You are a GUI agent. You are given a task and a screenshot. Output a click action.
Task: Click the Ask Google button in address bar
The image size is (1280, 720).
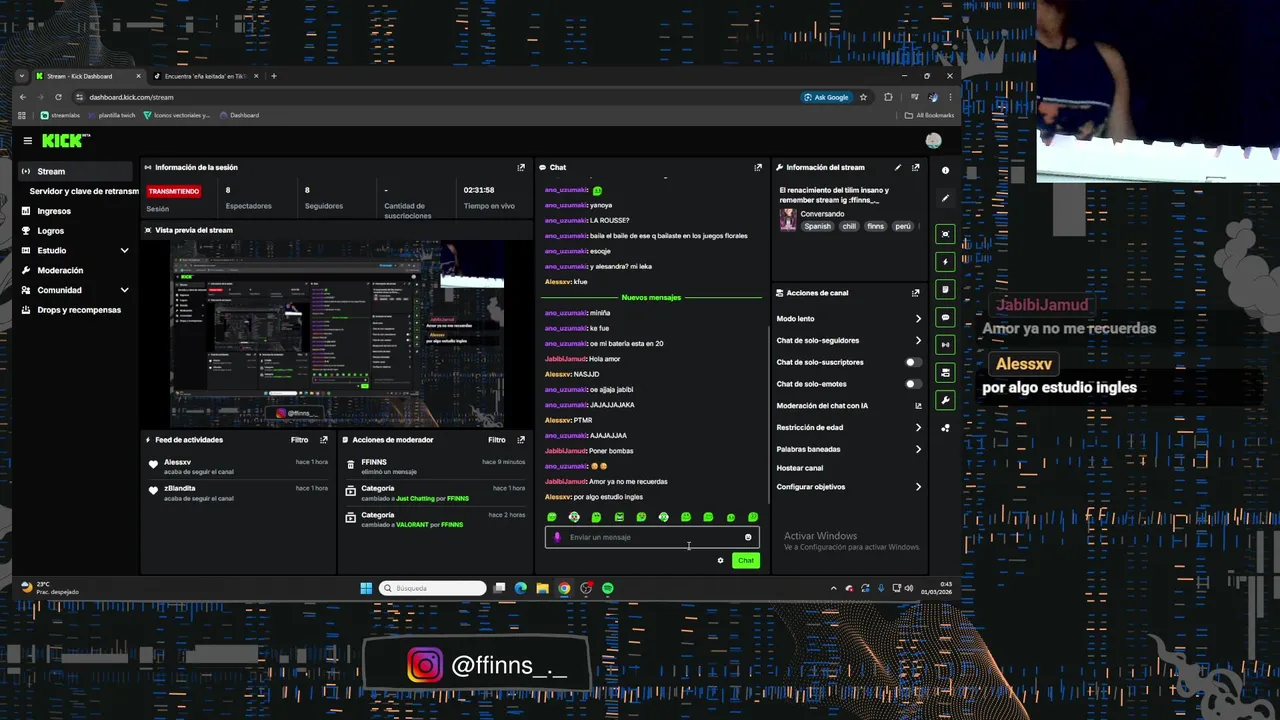[826, 97]
